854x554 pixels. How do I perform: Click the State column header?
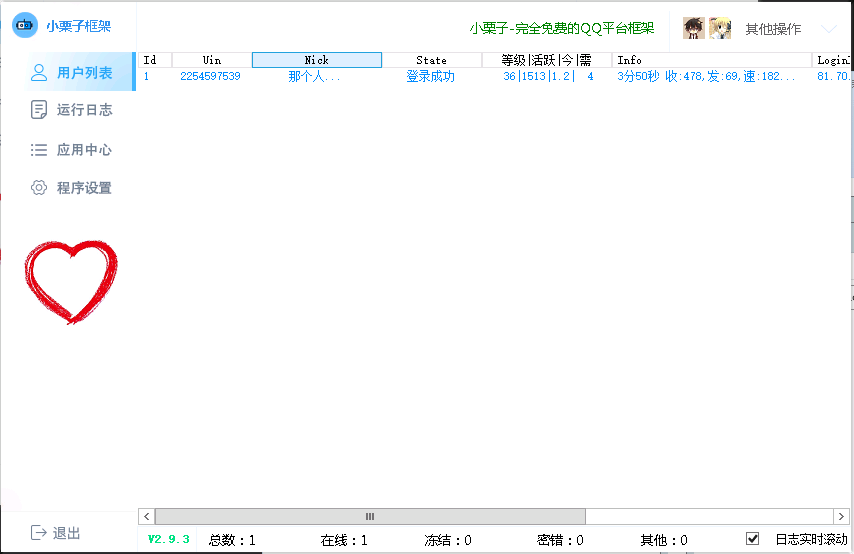point(431,60)
